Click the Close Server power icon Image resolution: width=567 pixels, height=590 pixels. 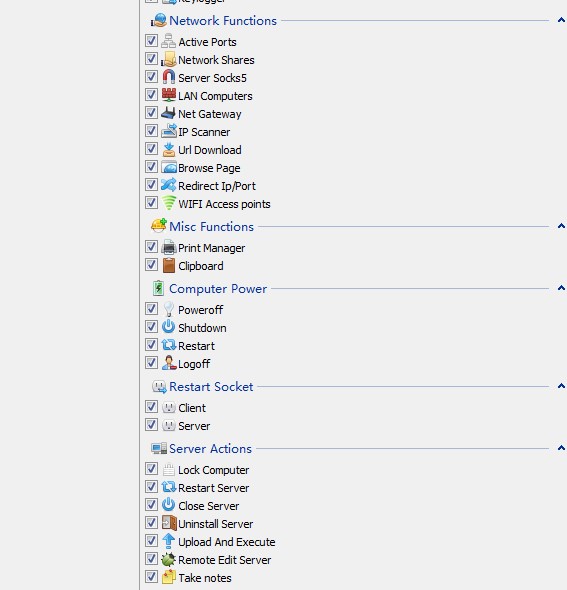tap(168, 505)
